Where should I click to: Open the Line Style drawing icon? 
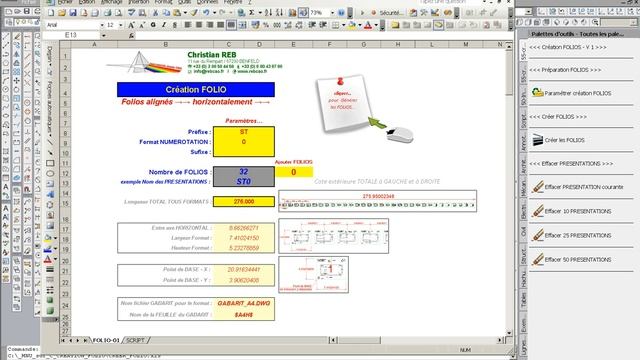coord(50,269)
